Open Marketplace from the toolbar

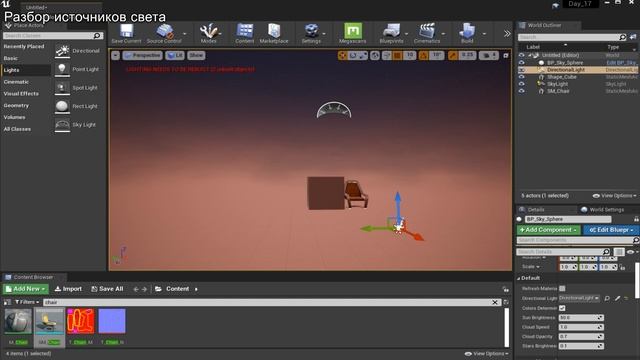point(274,33)
